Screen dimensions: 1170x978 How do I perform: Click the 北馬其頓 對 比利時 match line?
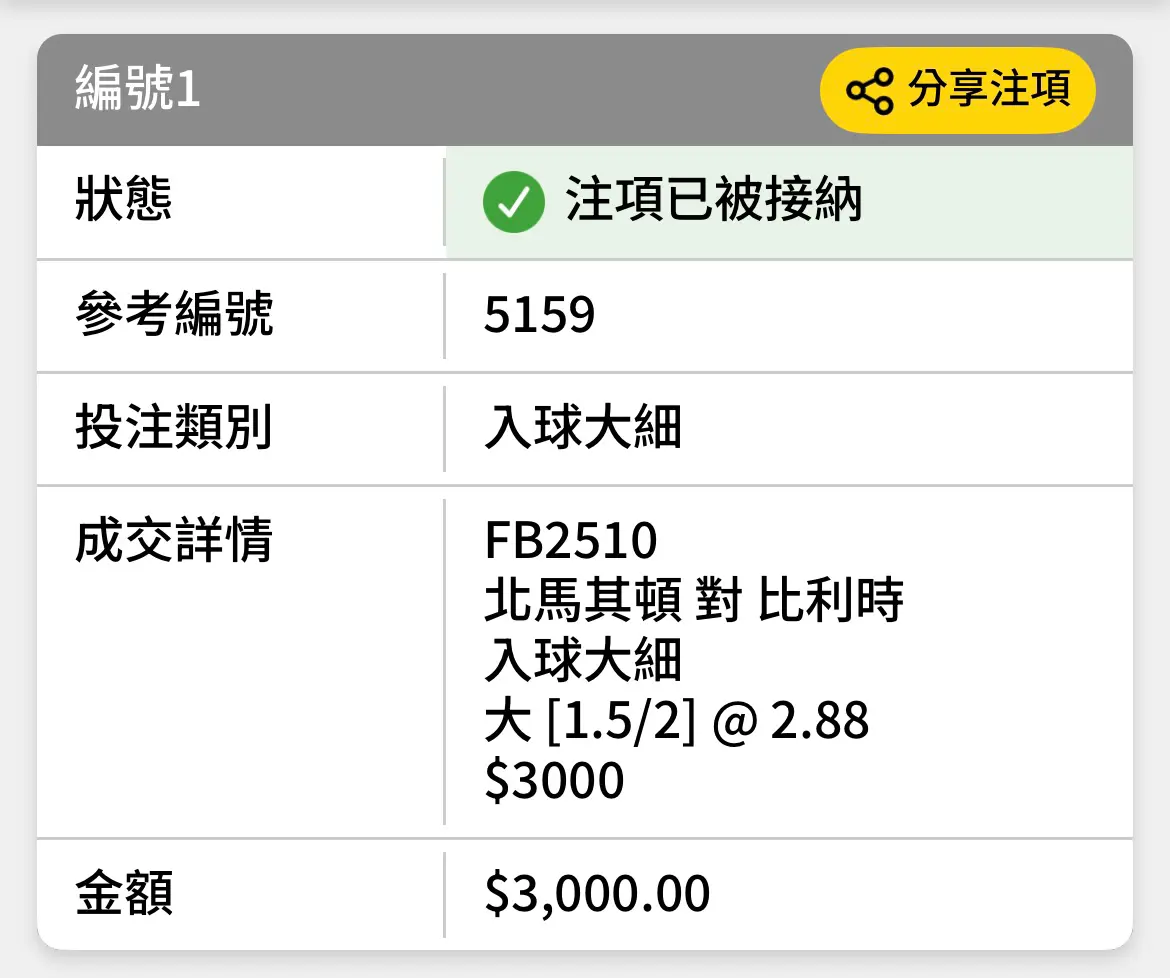(x=694, y=600)
